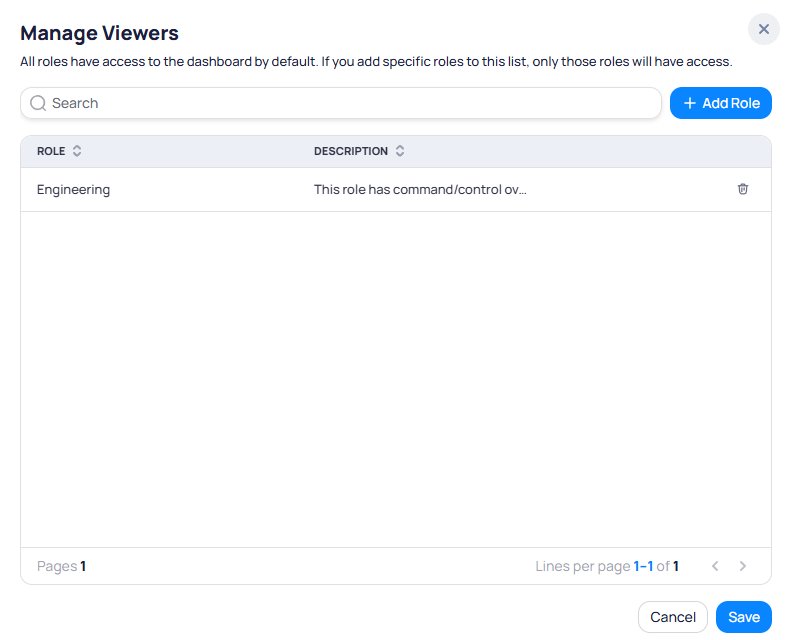Click the 1-1 lines per page value
Image resolution: width=787 pixels, height=640 pixels.
pos(643,566)
